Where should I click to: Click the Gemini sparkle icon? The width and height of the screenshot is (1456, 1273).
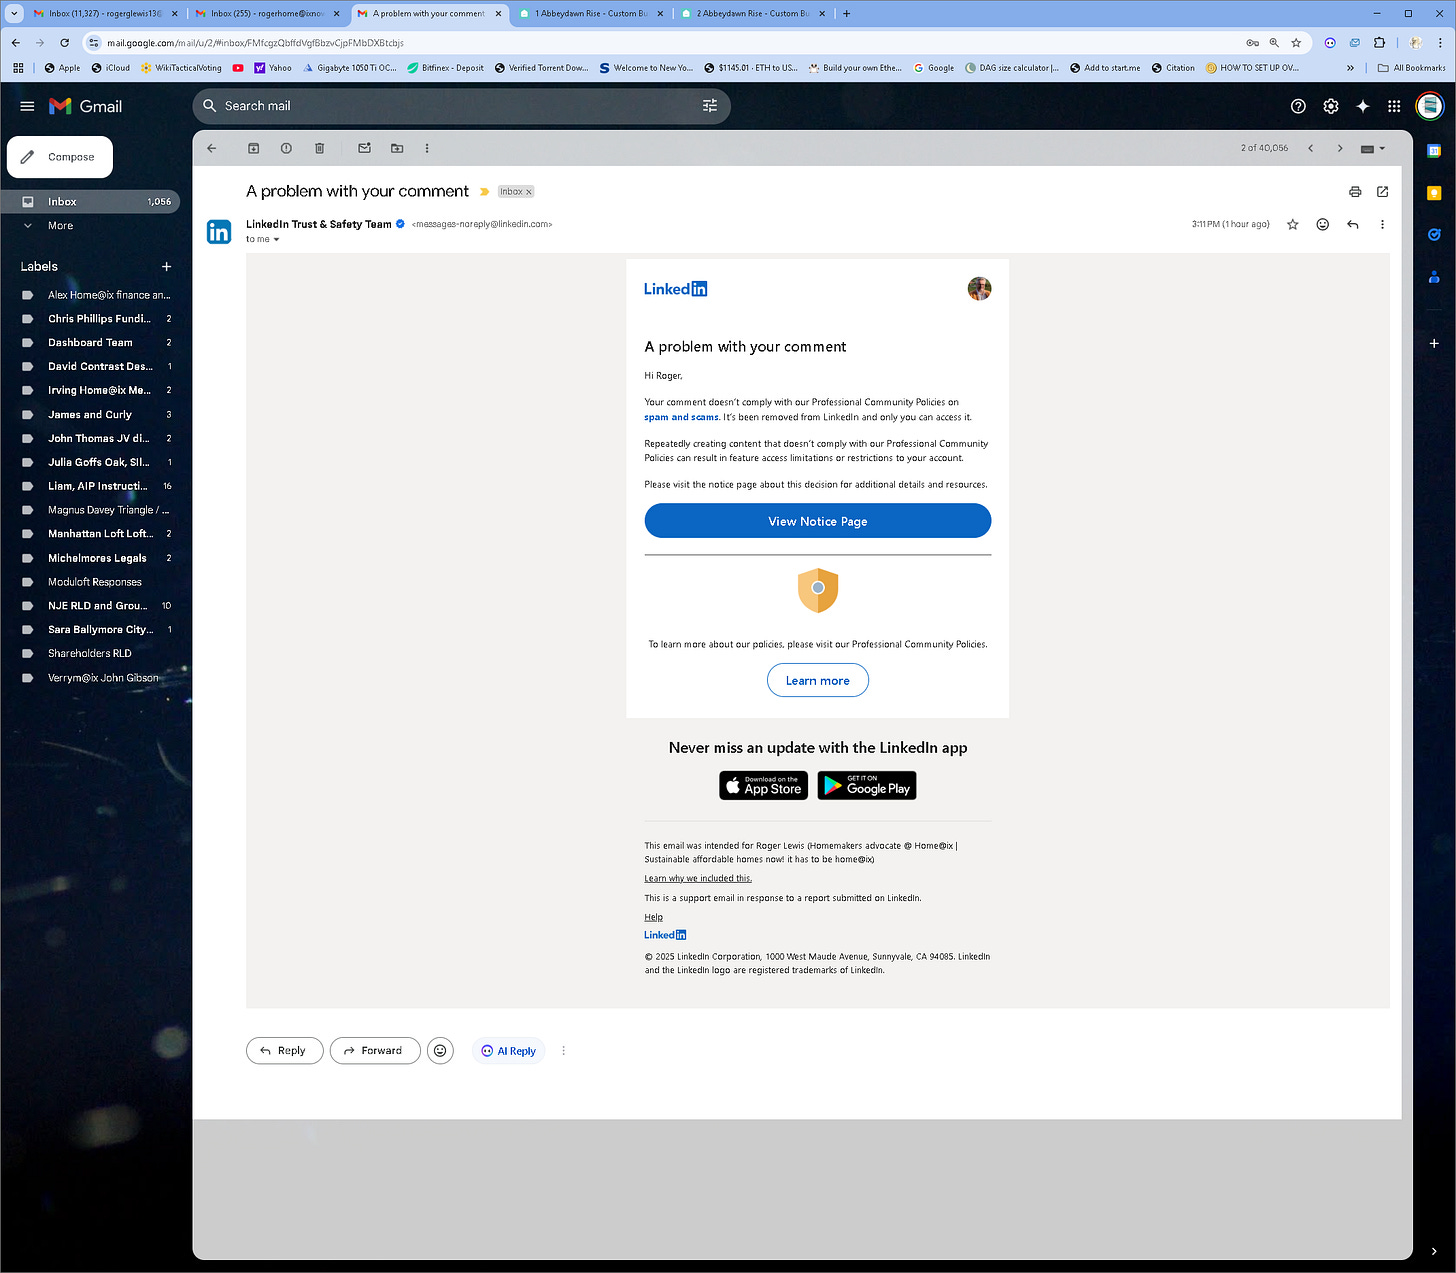point(1362,106)
